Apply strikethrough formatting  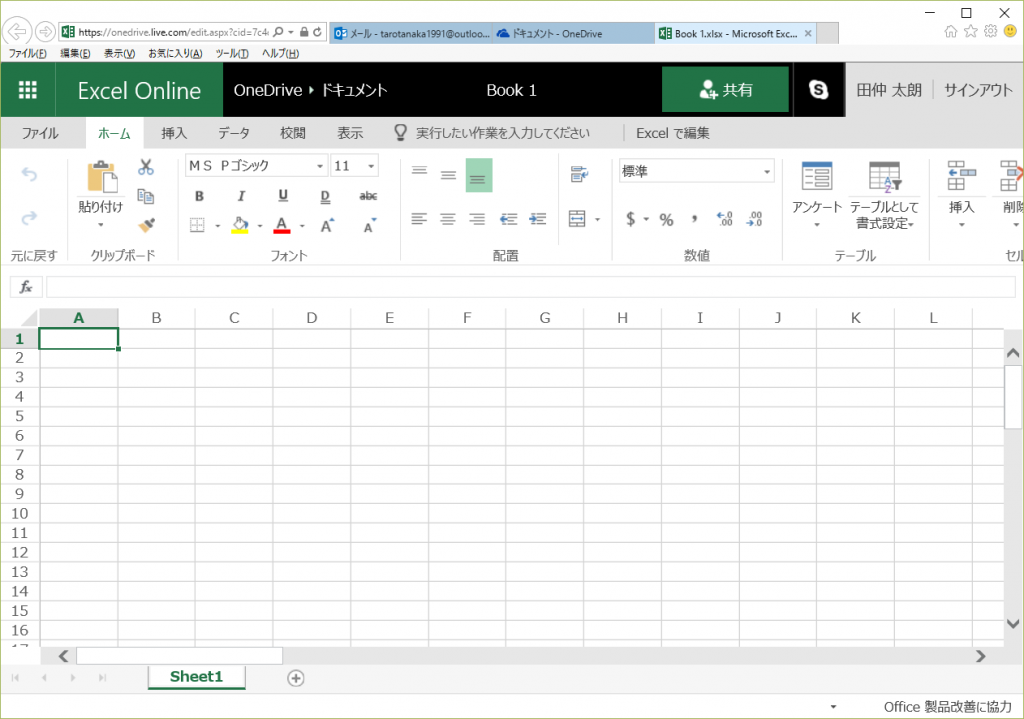(x=368, y=196)
